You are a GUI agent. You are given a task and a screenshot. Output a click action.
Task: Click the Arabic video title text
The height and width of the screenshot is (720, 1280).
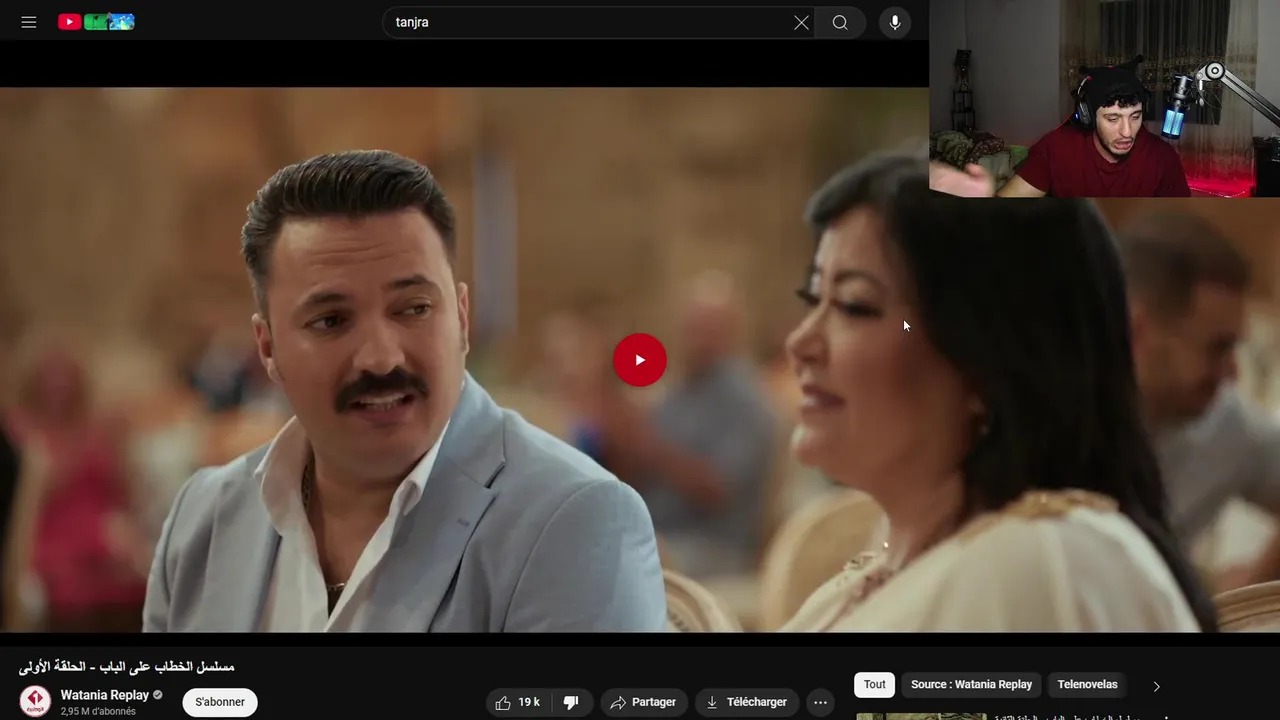pyautogui.click(x=127, y=667)
